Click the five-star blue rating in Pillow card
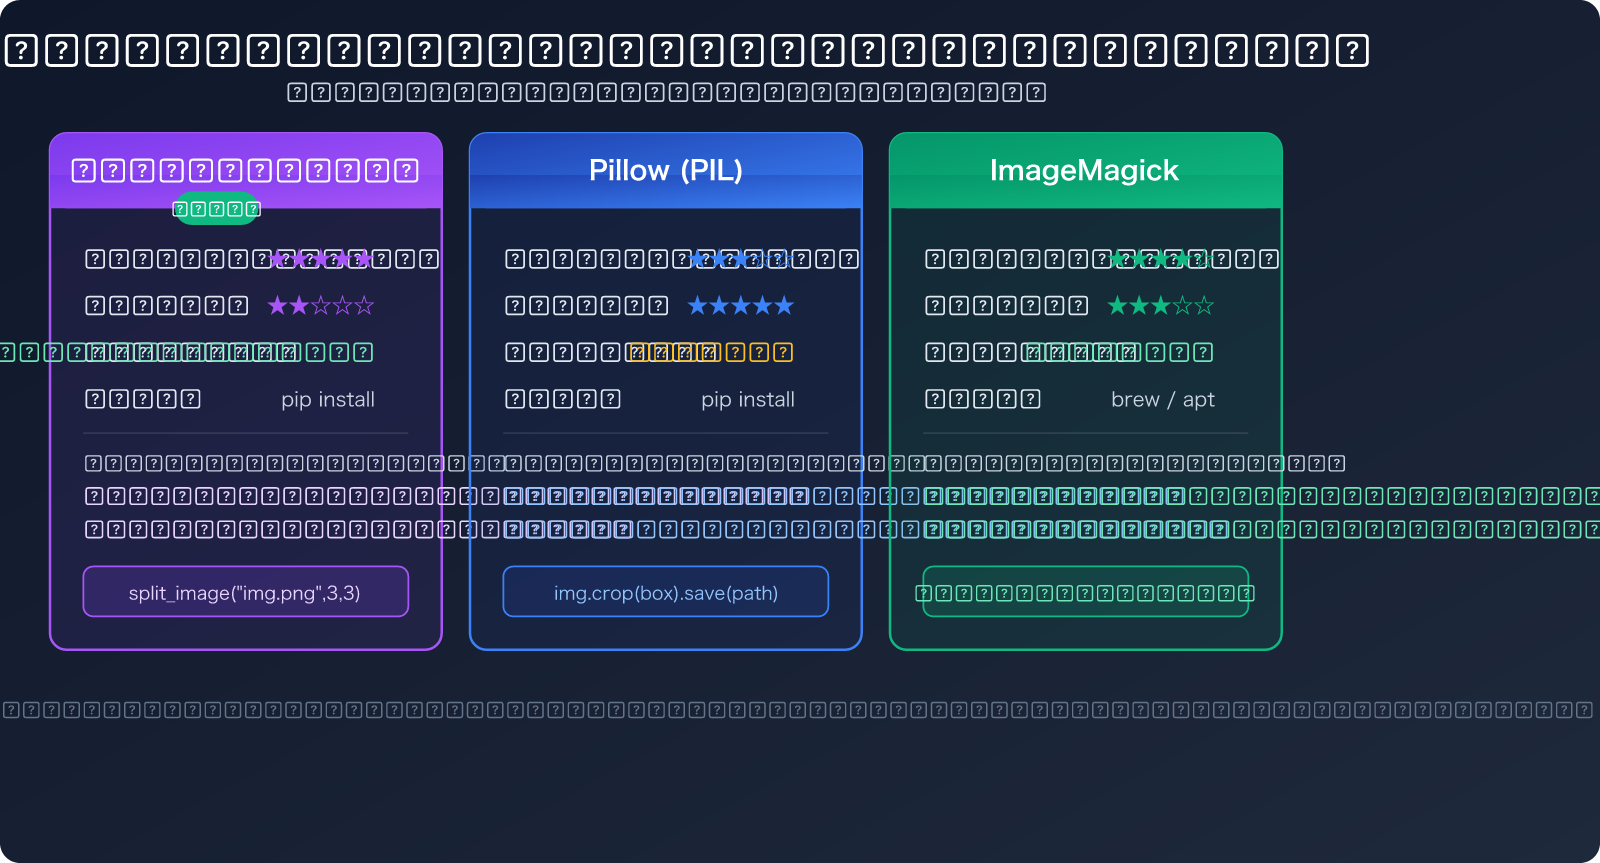 coord(740,305)
